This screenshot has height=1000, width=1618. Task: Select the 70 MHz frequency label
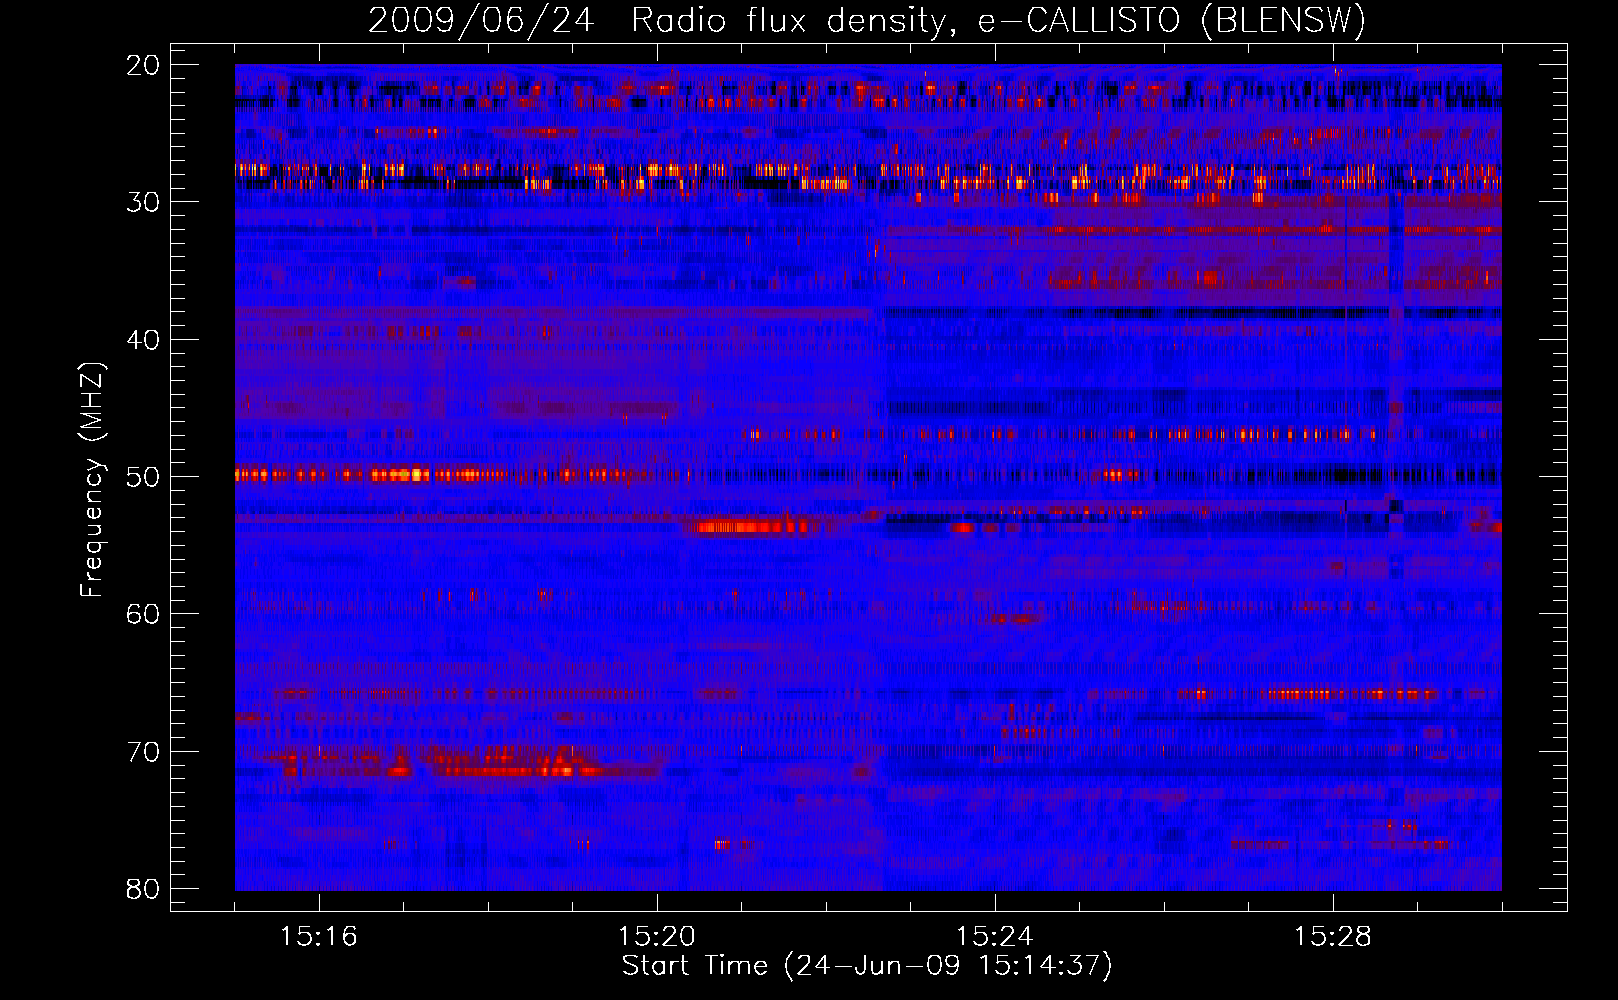(143, 752)
